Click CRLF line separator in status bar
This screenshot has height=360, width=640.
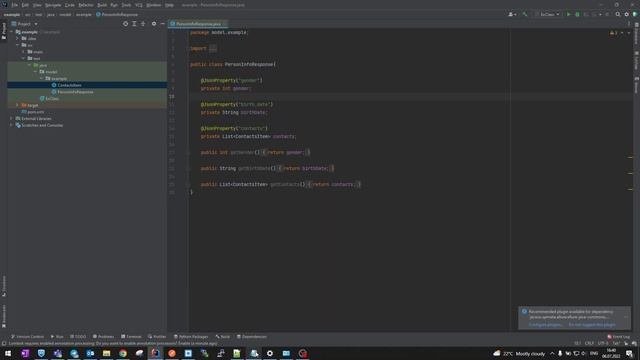pyautogui.click(x=589, y=344)
